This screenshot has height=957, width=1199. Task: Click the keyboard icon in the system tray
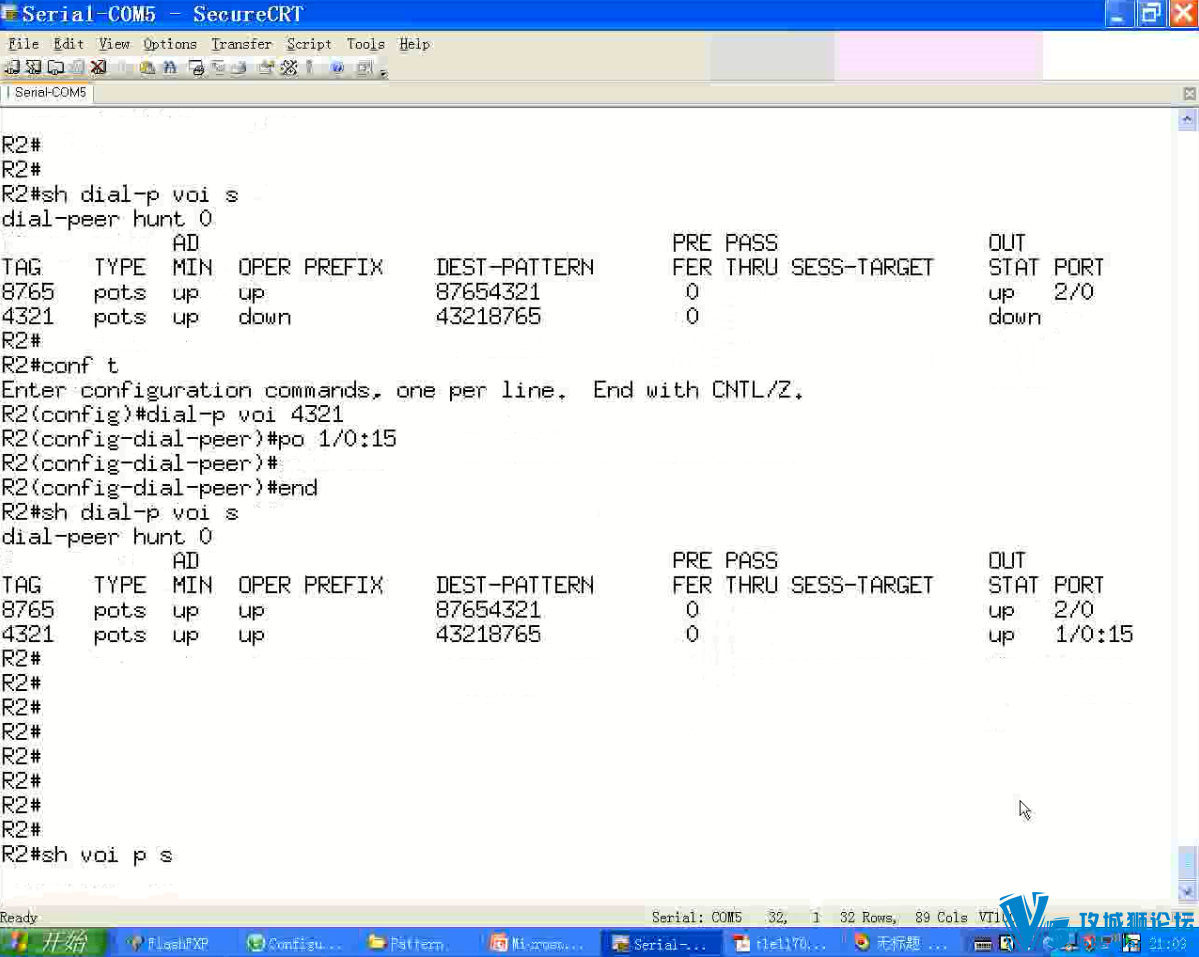pos(983,944)
